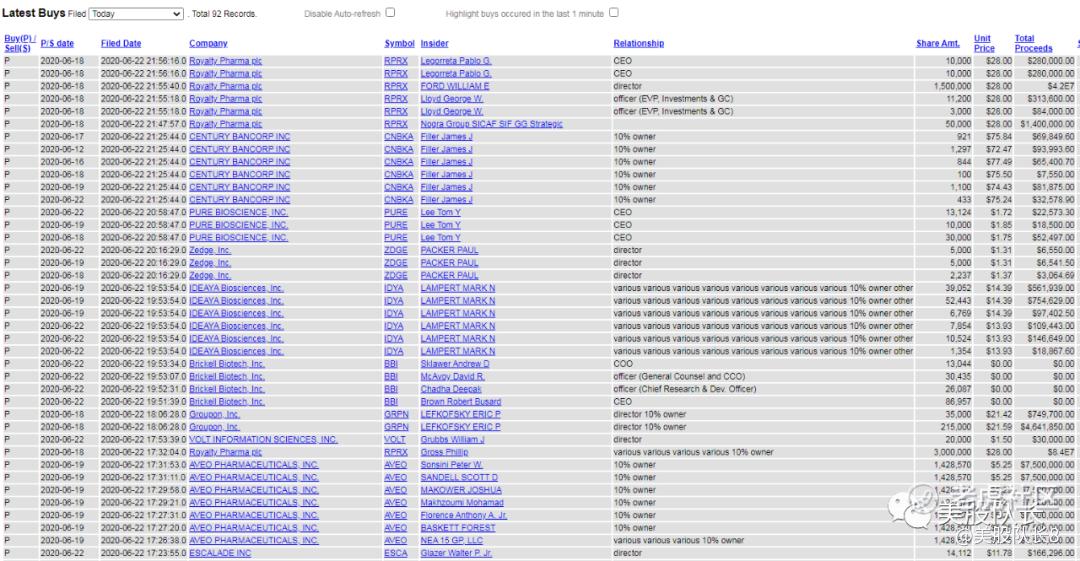Sort by Company column header
Screen dimensions: 1080x561
click(208, 43)
